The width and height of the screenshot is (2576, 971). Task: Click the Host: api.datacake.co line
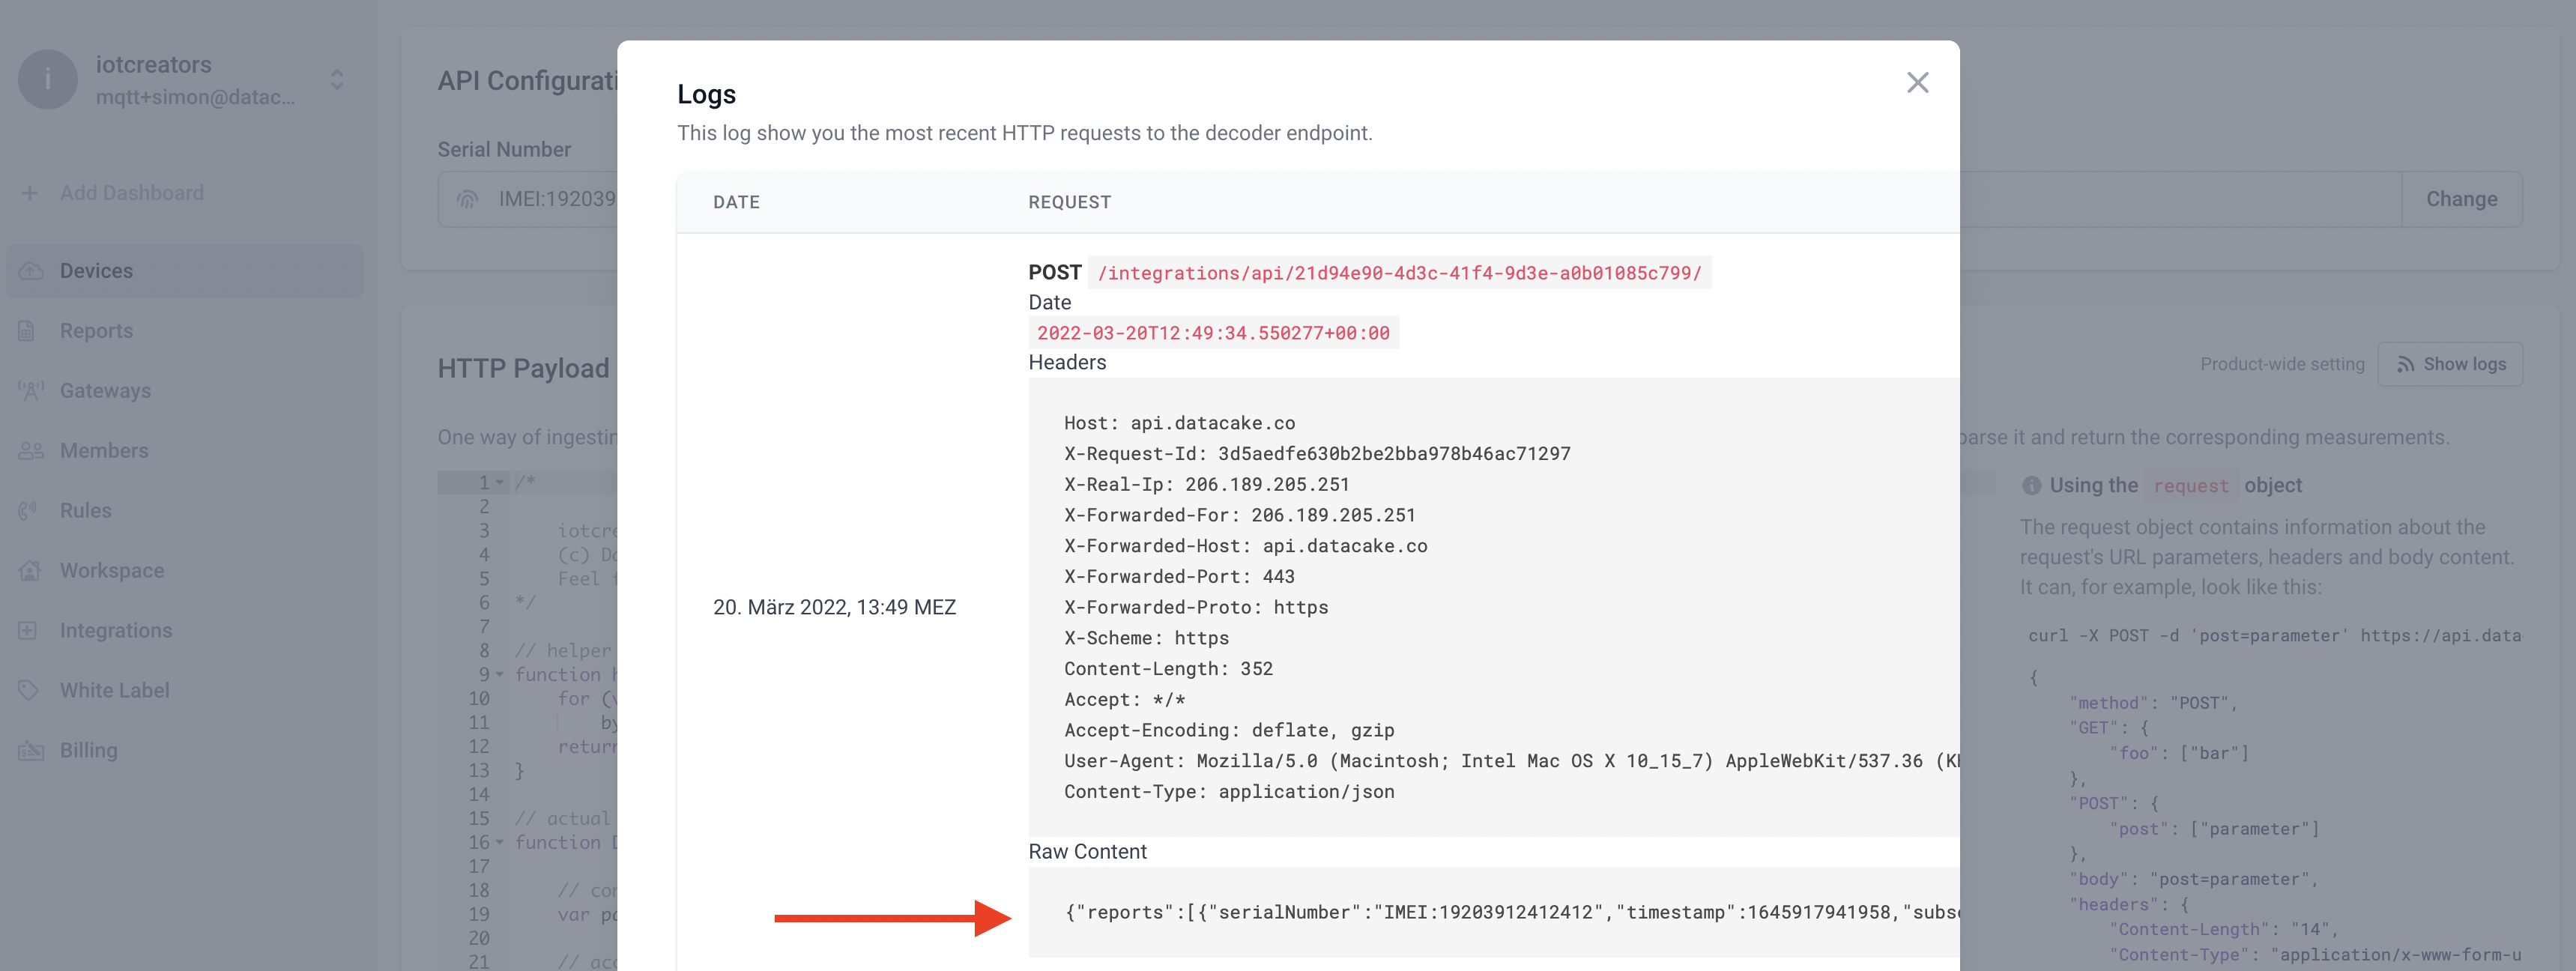[x=1179, y=423]
